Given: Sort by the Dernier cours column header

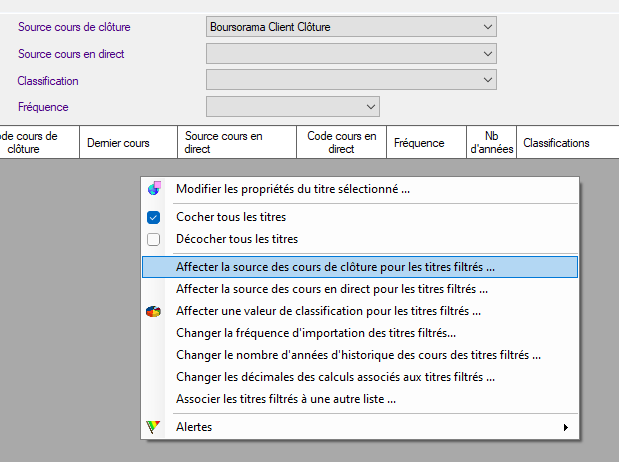Looking at the screenshot, I should 118,143.
